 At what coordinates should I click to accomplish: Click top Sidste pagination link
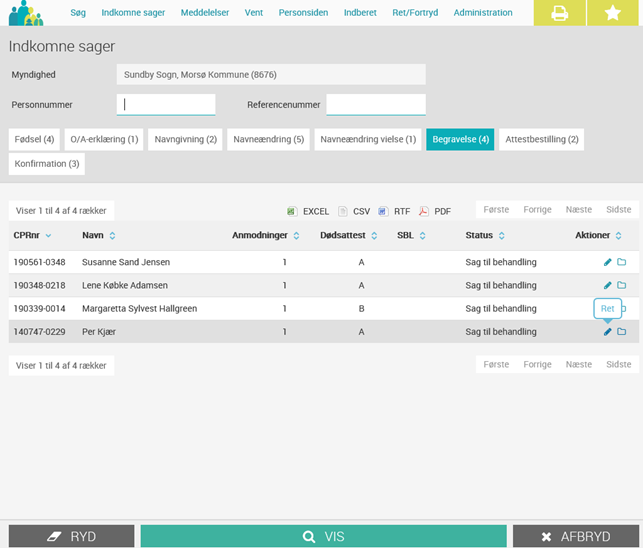coord(618,210)
